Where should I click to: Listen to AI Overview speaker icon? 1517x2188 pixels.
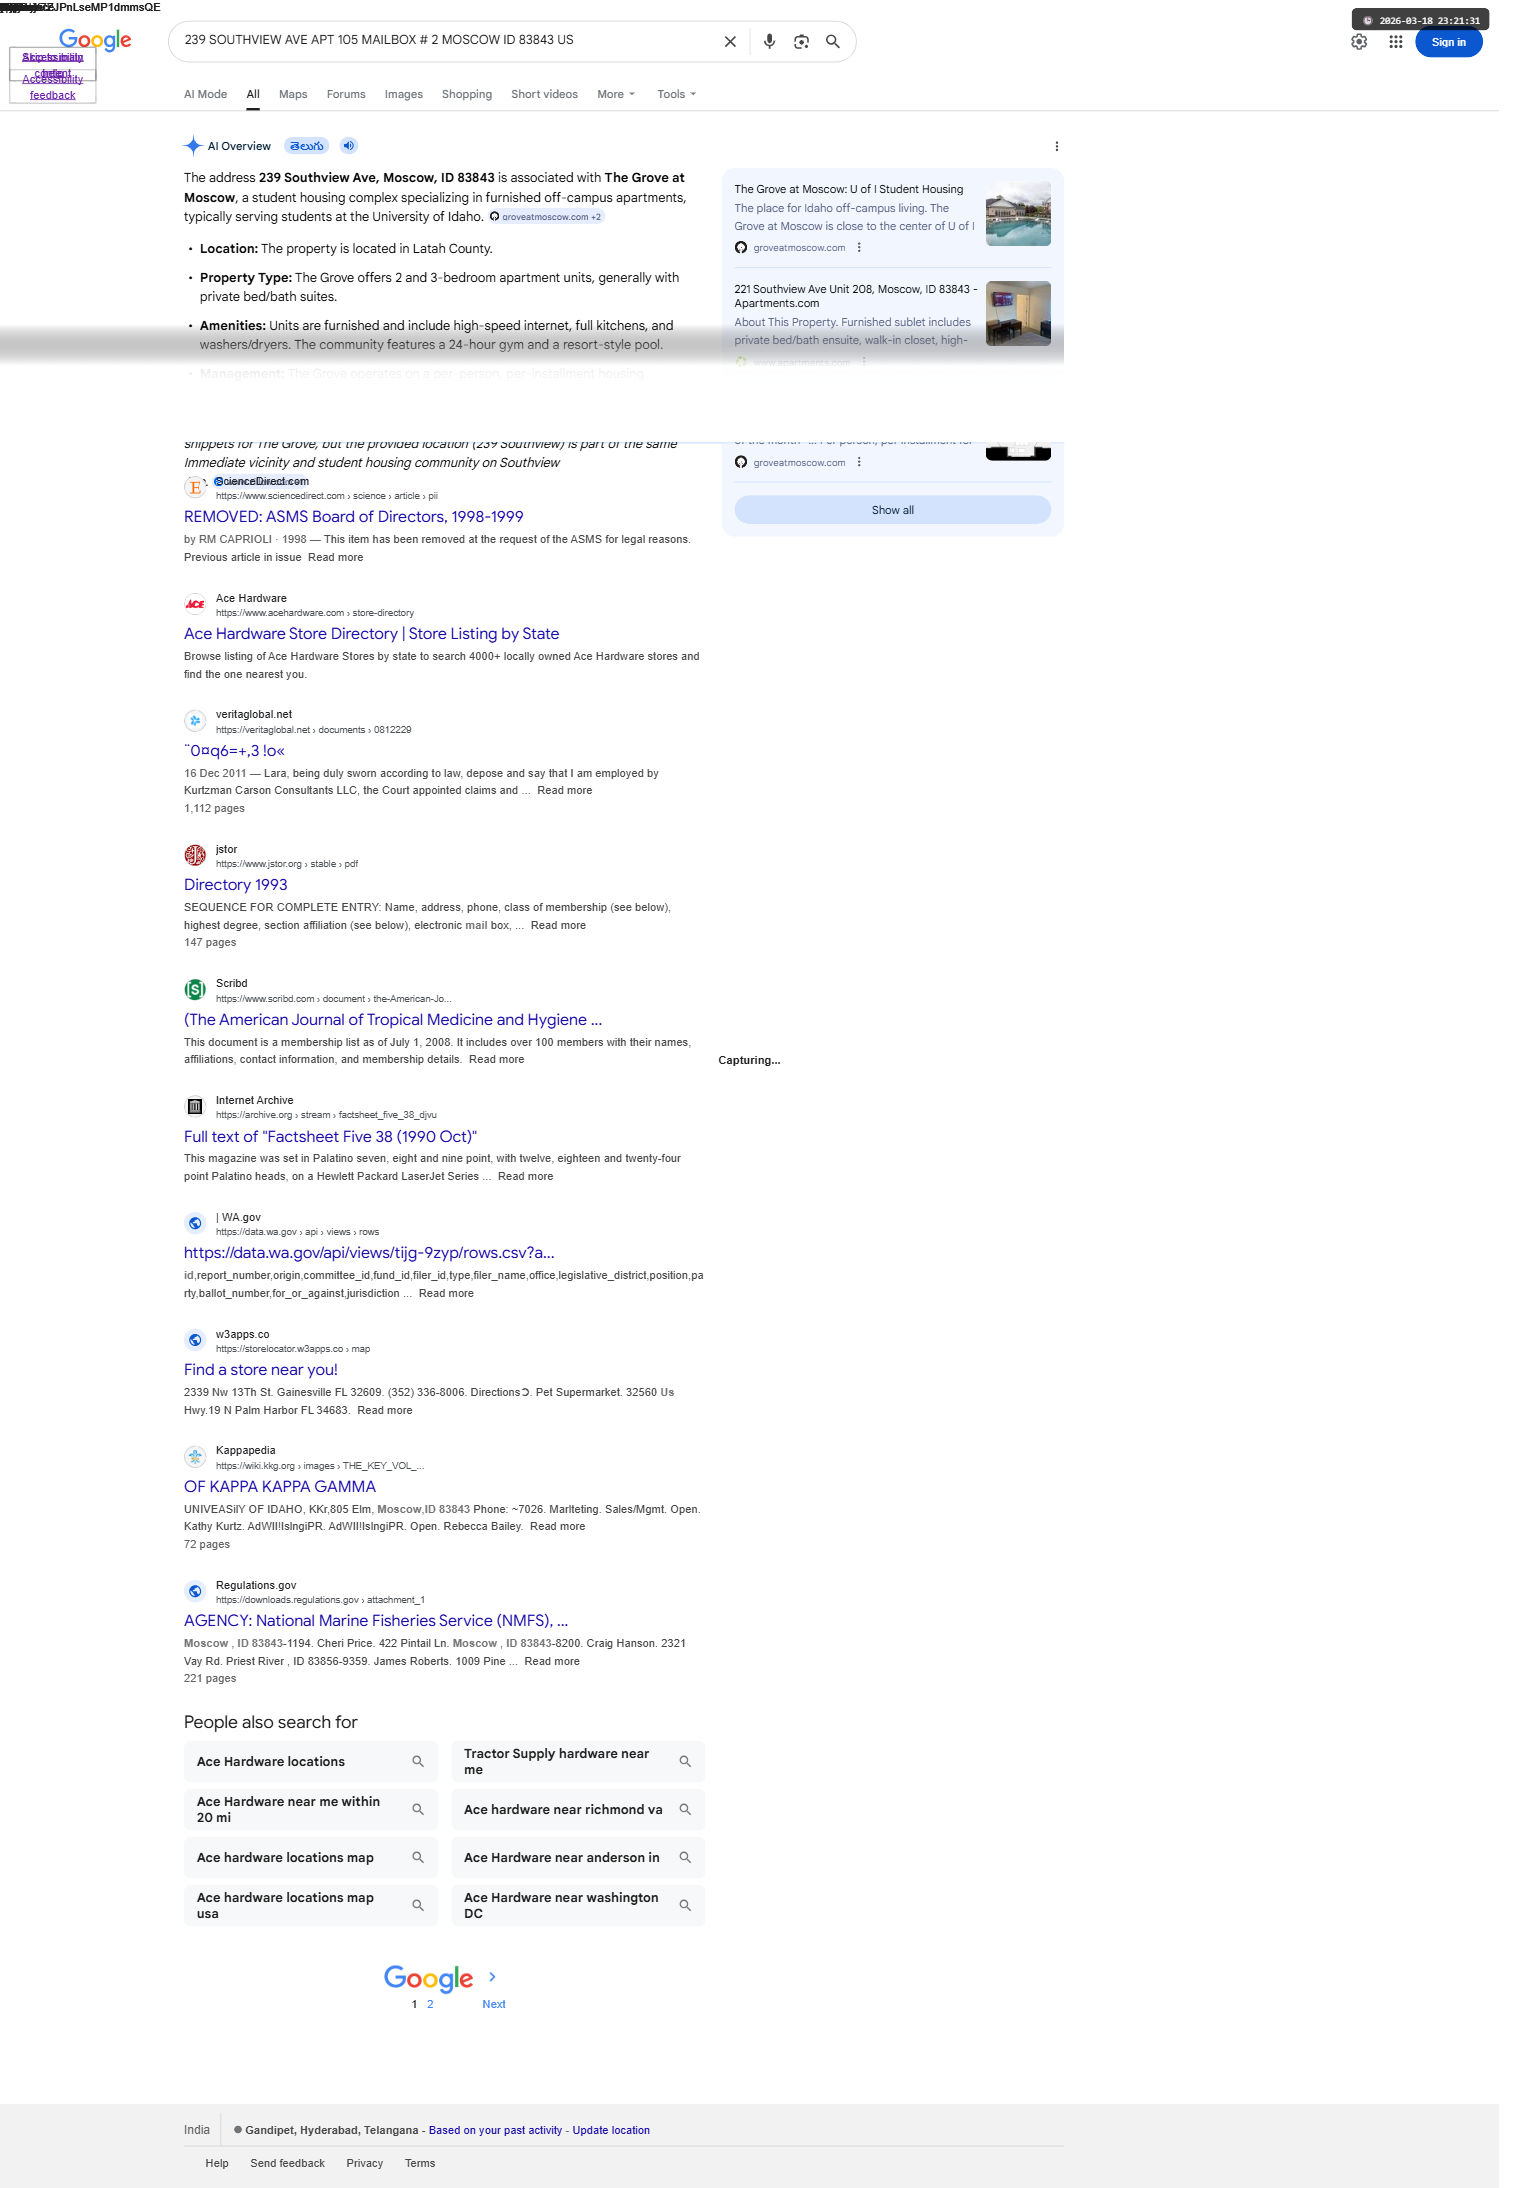pyautogui.click(x=348, y=146)
